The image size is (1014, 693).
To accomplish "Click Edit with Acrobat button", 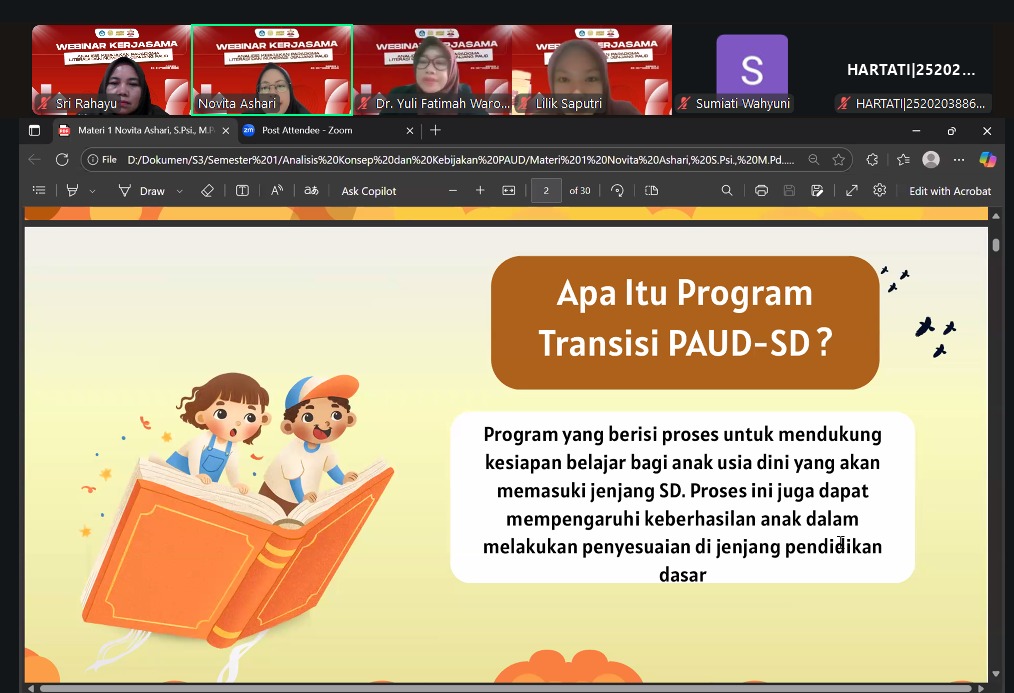I will point(949,191).
